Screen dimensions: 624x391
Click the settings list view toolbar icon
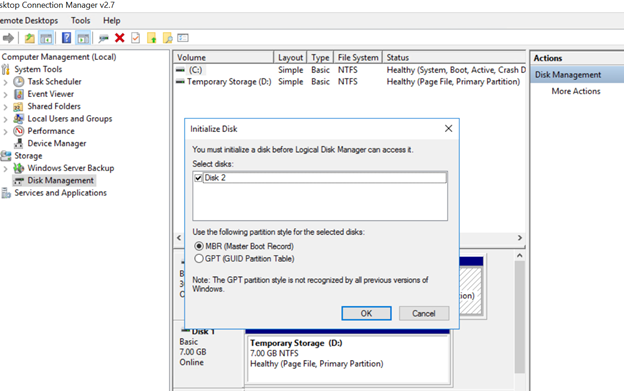point(183,38)
